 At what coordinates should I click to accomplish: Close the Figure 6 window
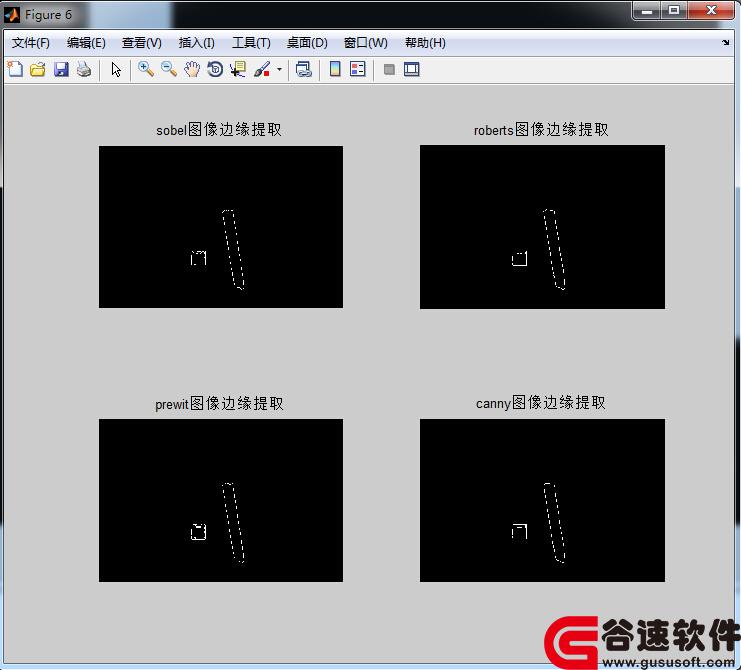[x=712, y=11]
